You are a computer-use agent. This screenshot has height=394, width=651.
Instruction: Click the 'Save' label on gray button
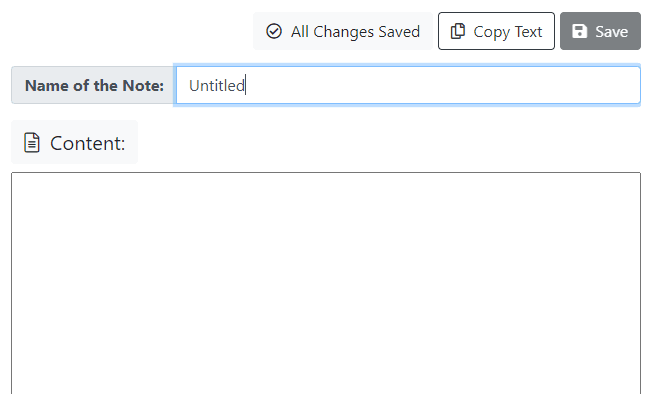[x=612, y=32]
